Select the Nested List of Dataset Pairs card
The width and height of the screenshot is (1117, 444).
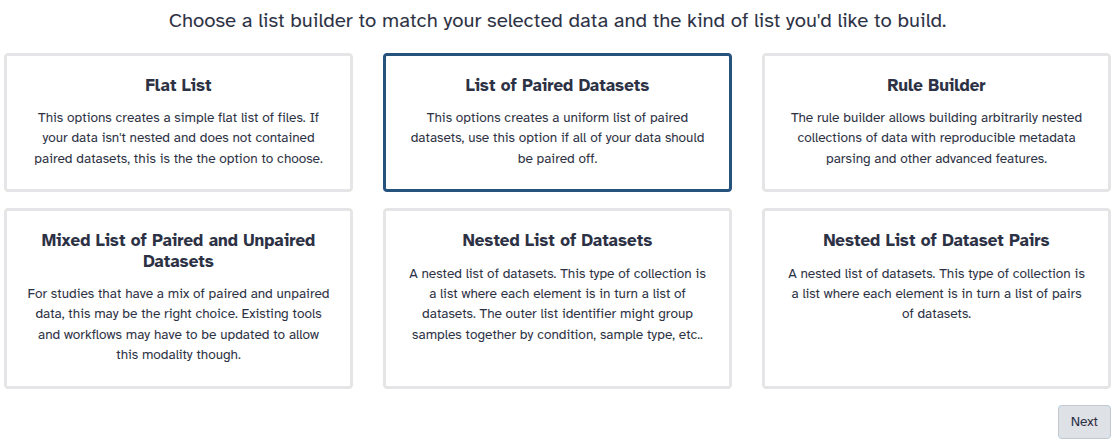click(x=936, y=355)
